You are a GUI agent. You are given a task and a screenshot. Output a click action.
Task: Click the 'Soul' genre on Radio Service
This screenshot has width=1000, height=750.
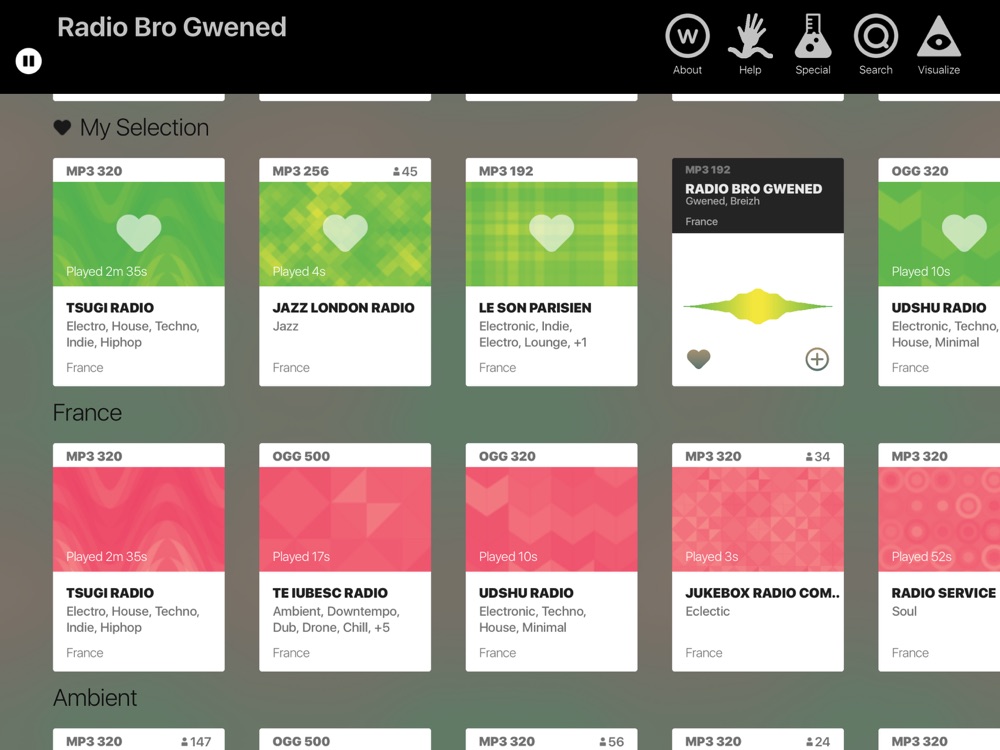click(x=904, y=611)
